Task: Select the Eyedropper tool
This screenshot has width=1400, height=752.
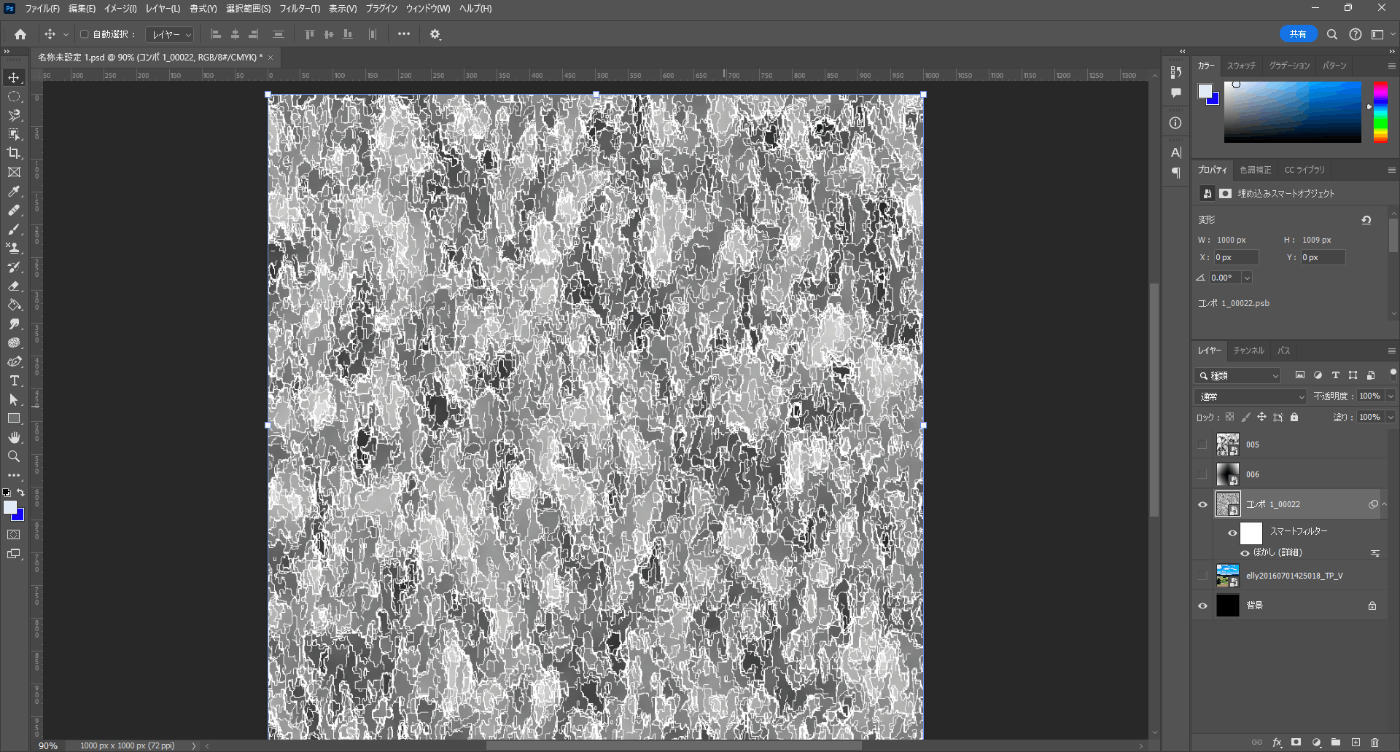Action: click(x=14, y=191)
